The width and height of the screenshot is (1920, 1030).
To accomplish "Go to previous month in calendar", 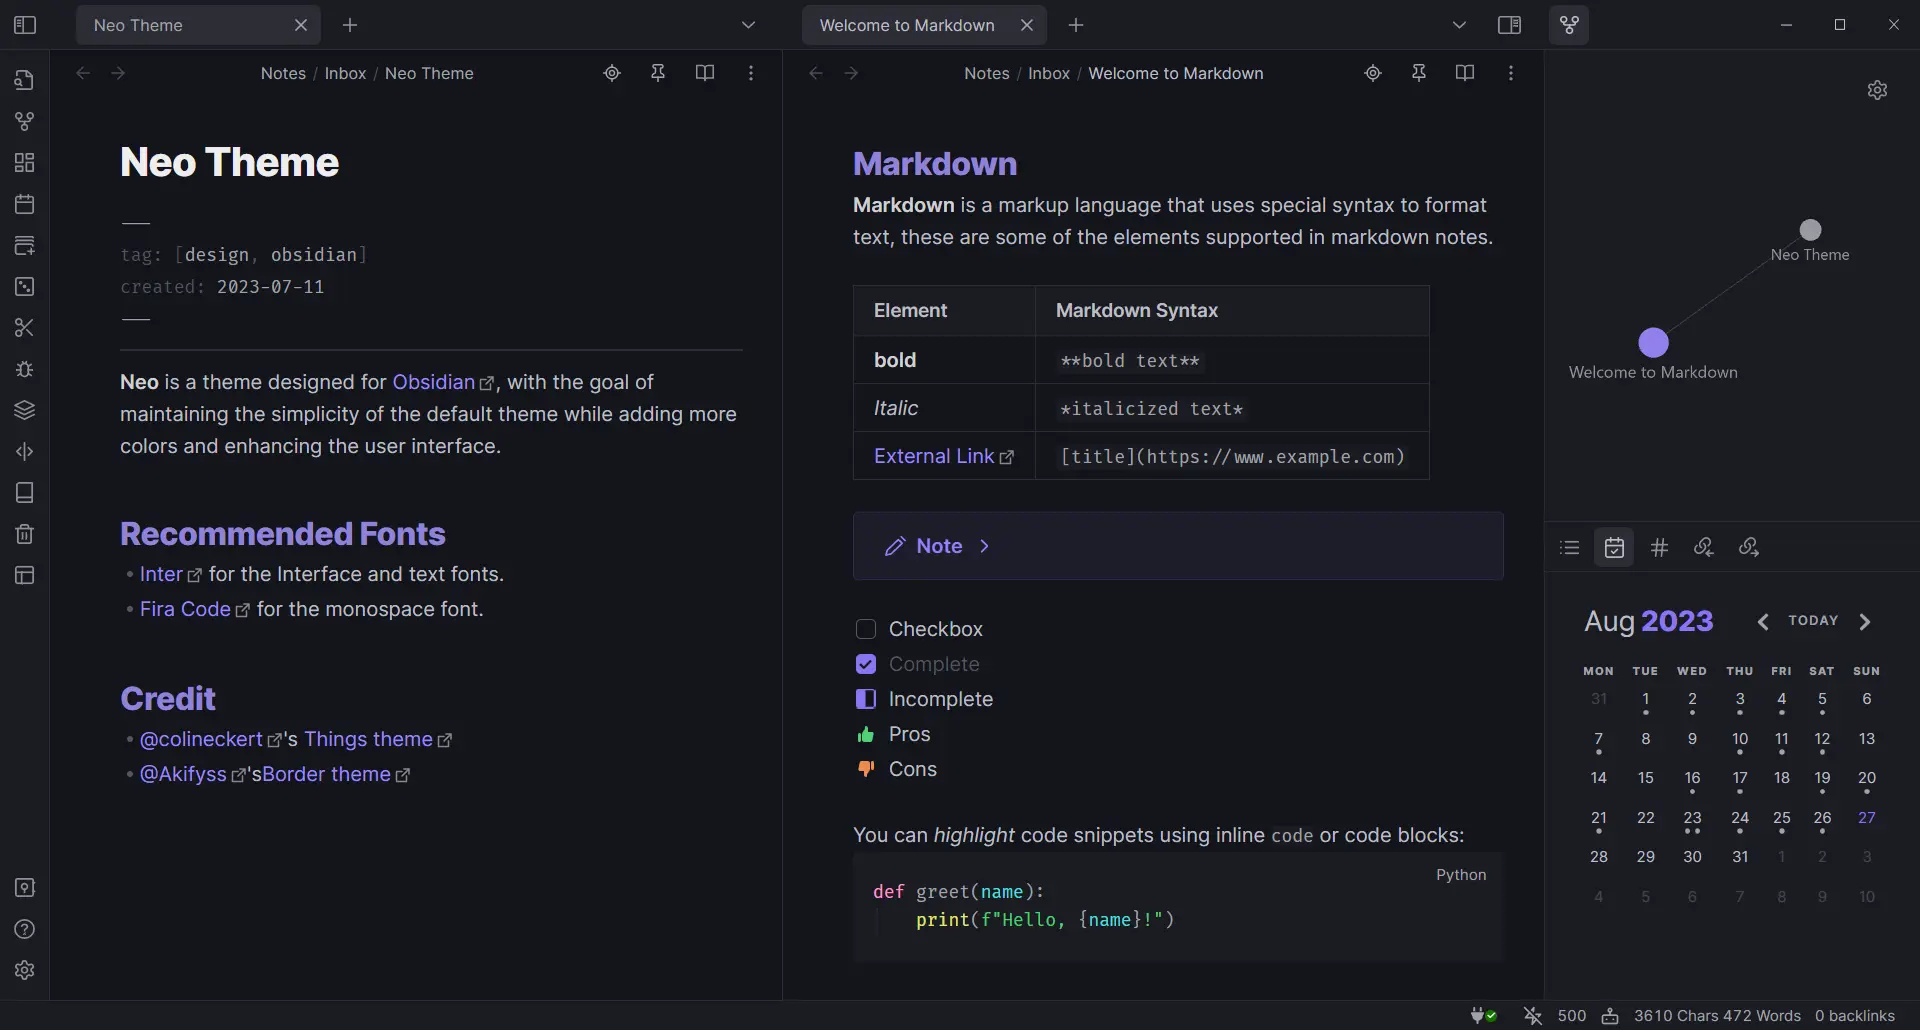I will coord(1763,622).
